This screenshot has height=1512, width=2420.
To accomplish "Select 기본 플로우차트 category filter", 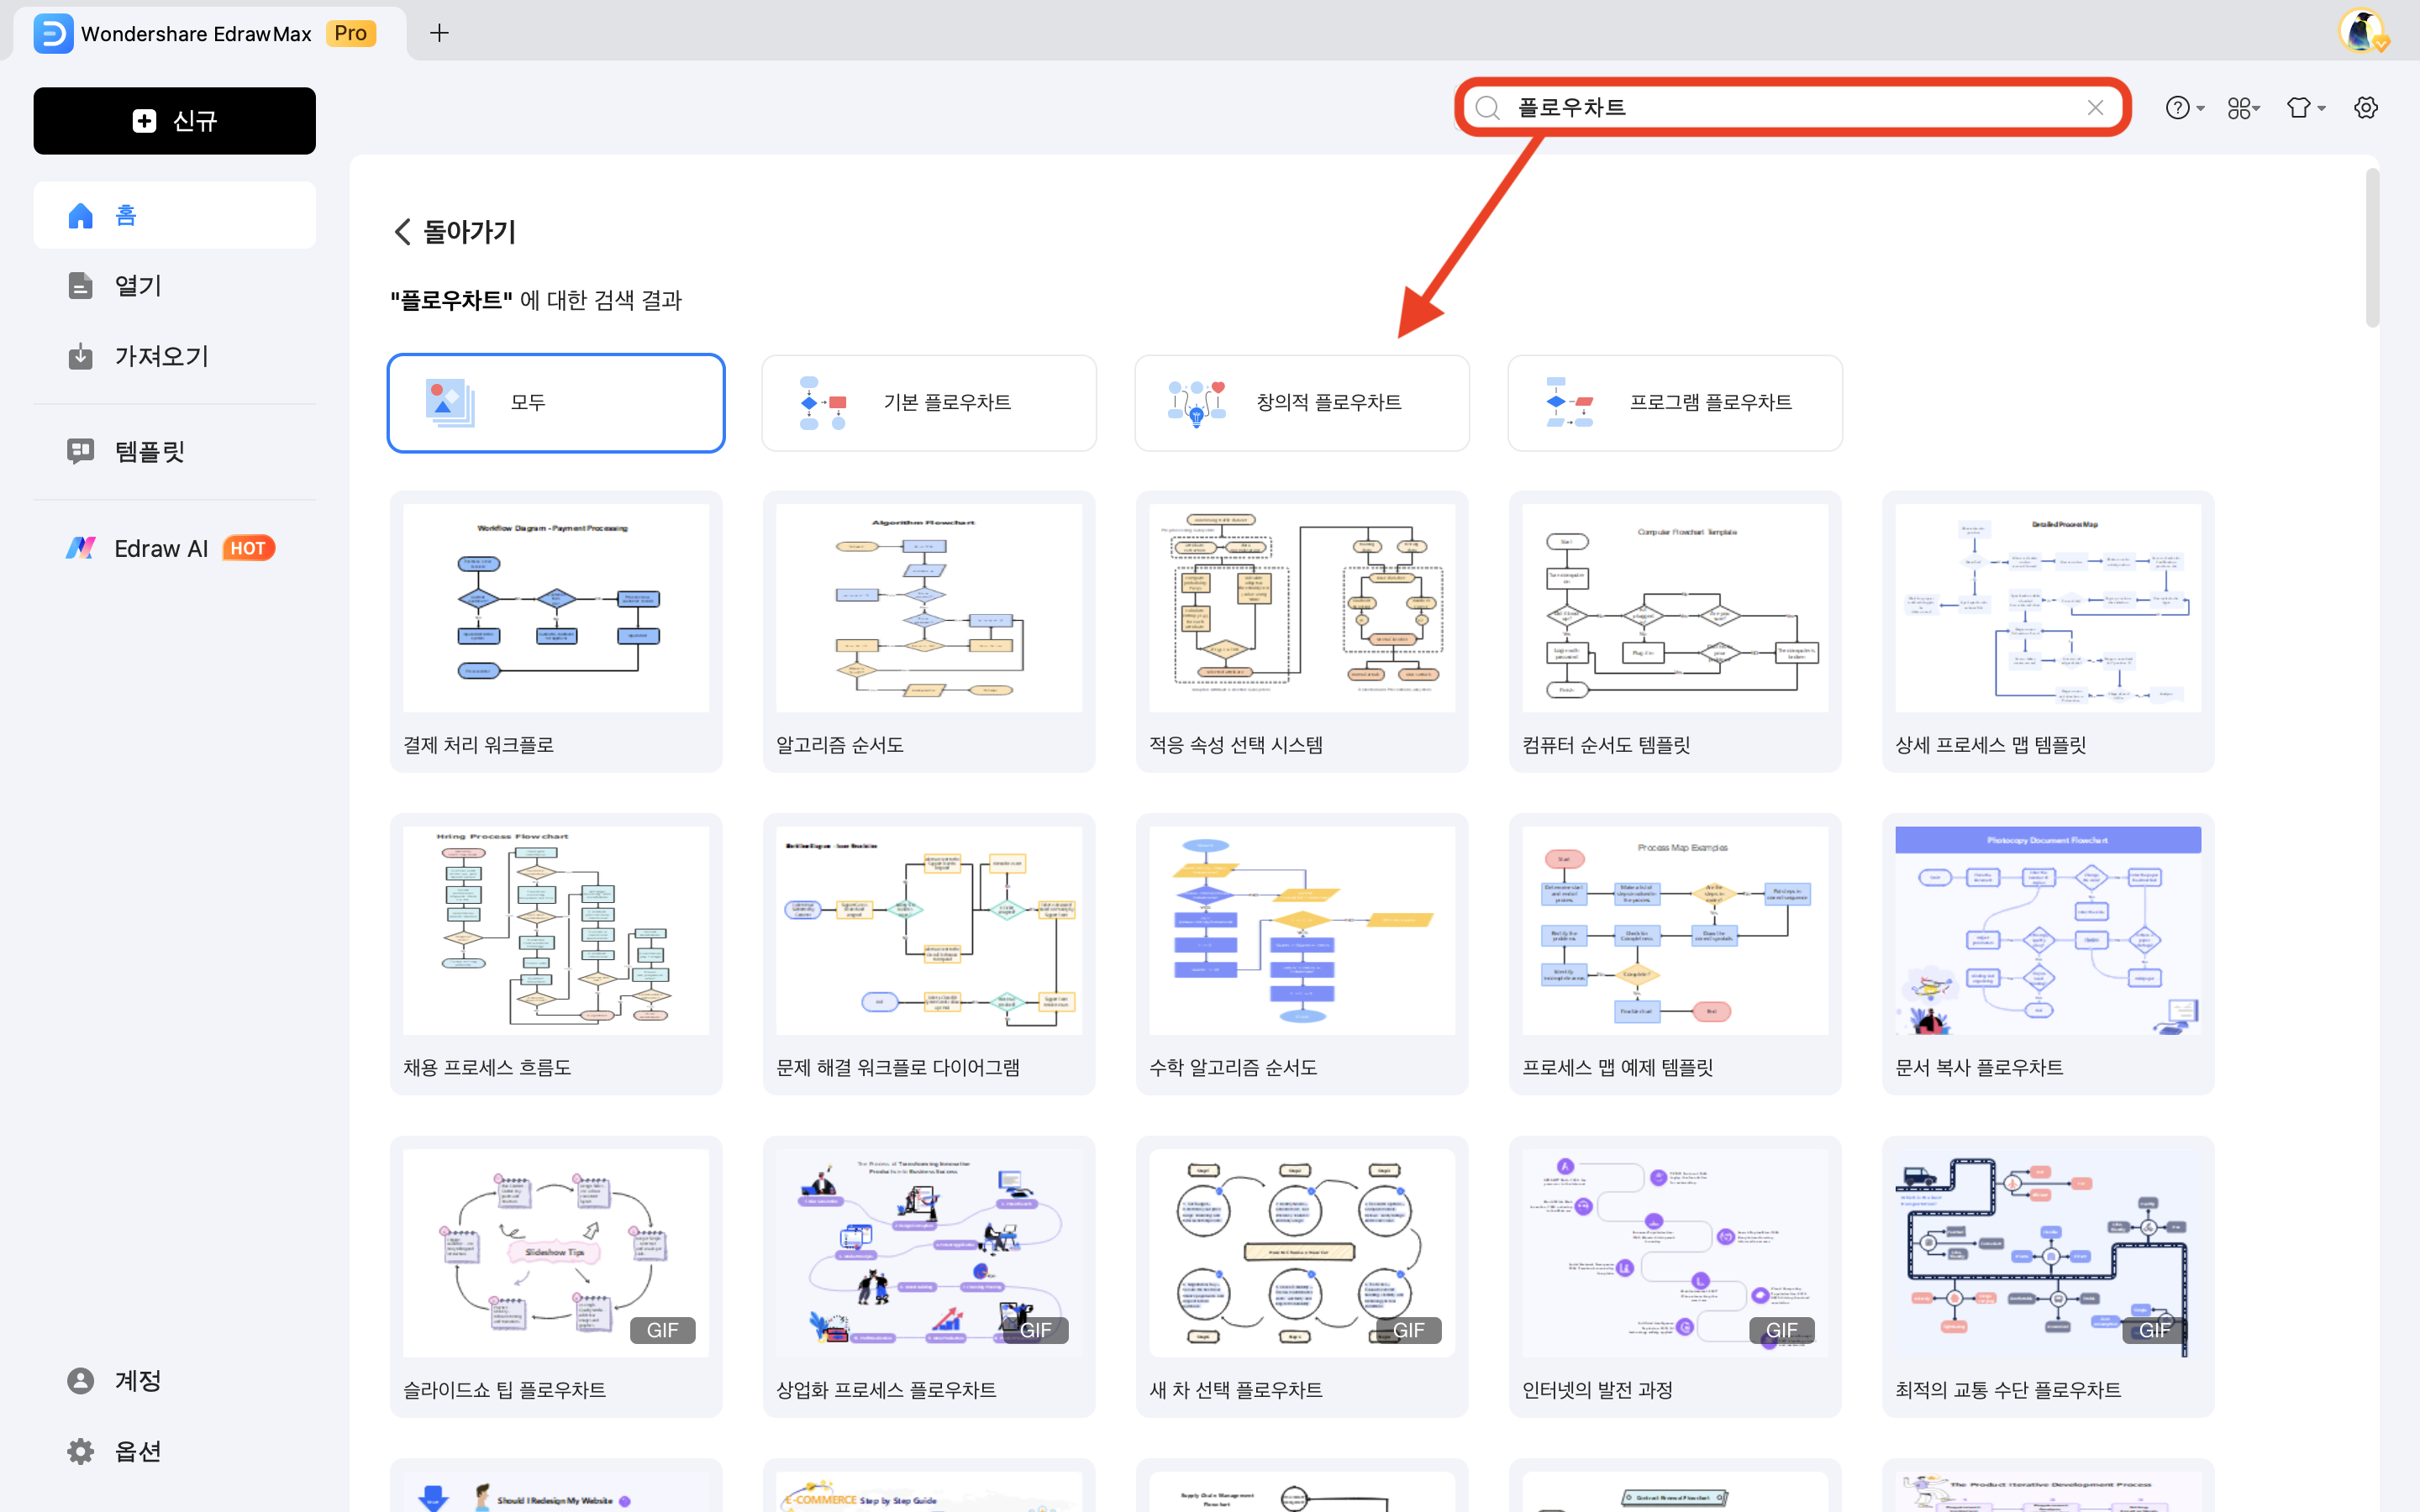I will pos(928,403).
